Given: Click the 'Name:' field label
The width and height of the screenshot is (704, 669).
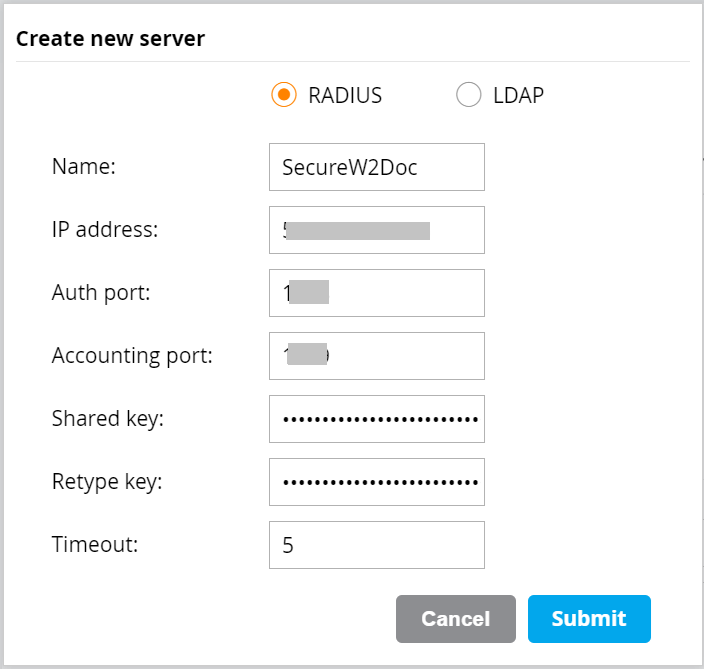Looking at the screenshot, I should [x=84, y=167].
